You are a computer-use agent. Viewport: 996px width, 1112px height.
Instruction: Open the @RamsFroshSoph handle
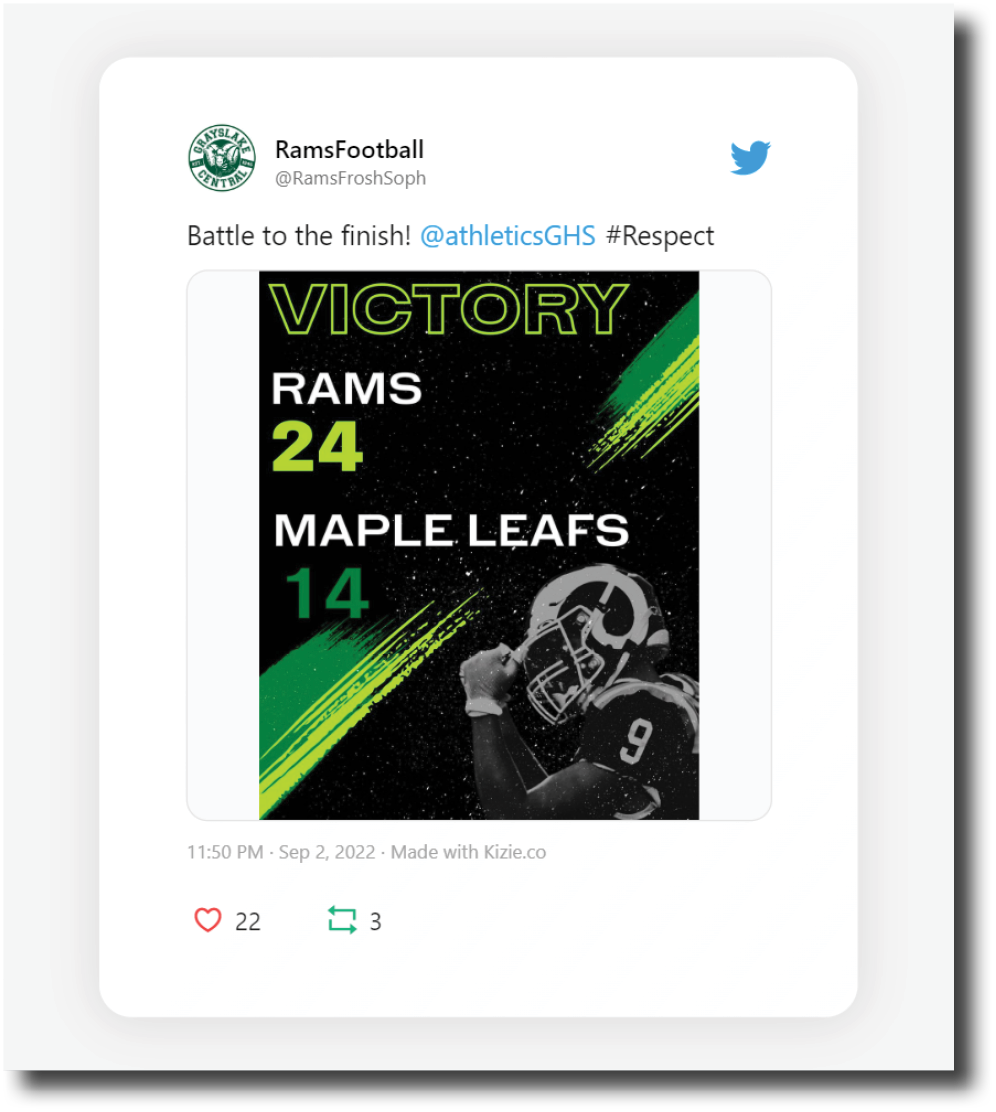(350, 178)
